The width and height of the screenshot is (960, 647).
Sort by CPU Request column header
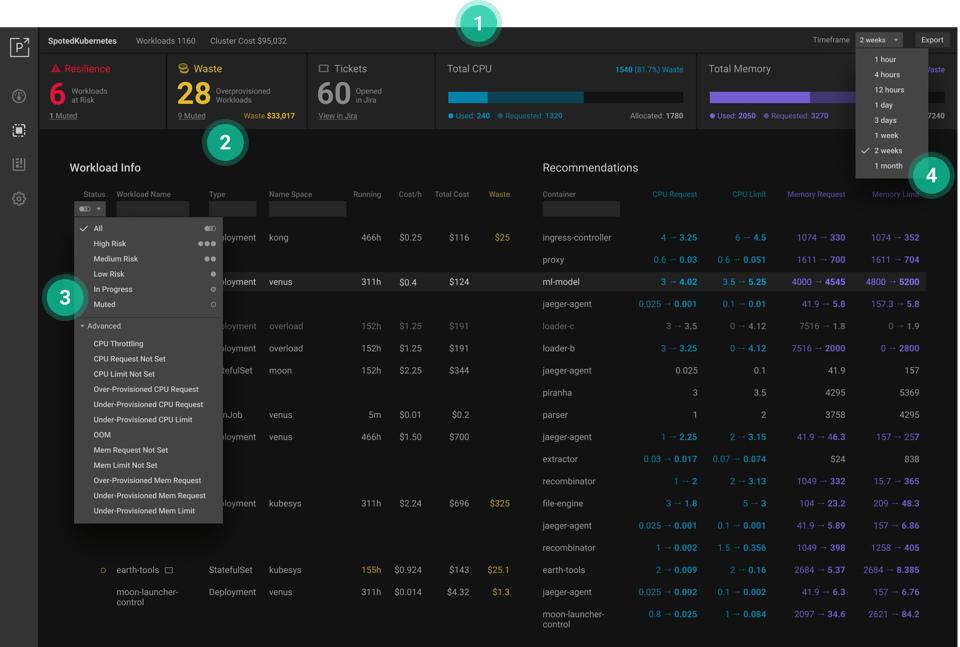coord(674,194)
